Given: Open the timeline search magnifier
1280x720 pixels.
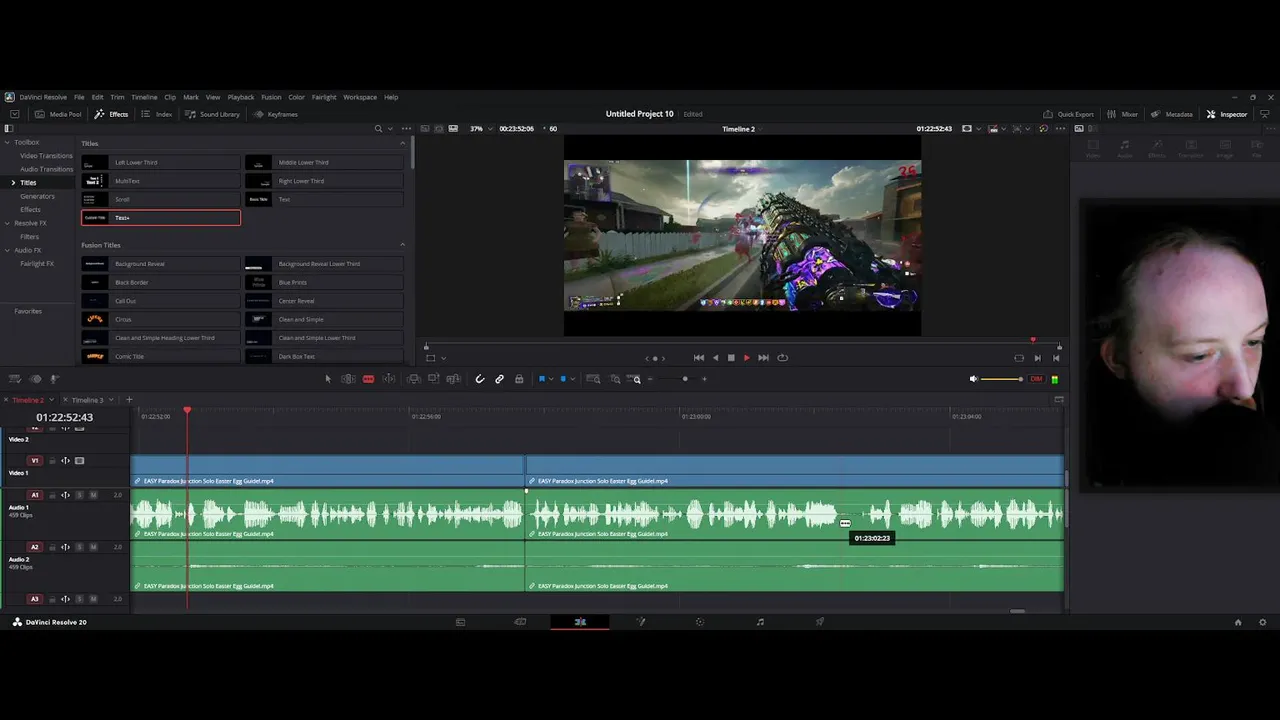Looking at the screenshot, I should click(636, 379).
